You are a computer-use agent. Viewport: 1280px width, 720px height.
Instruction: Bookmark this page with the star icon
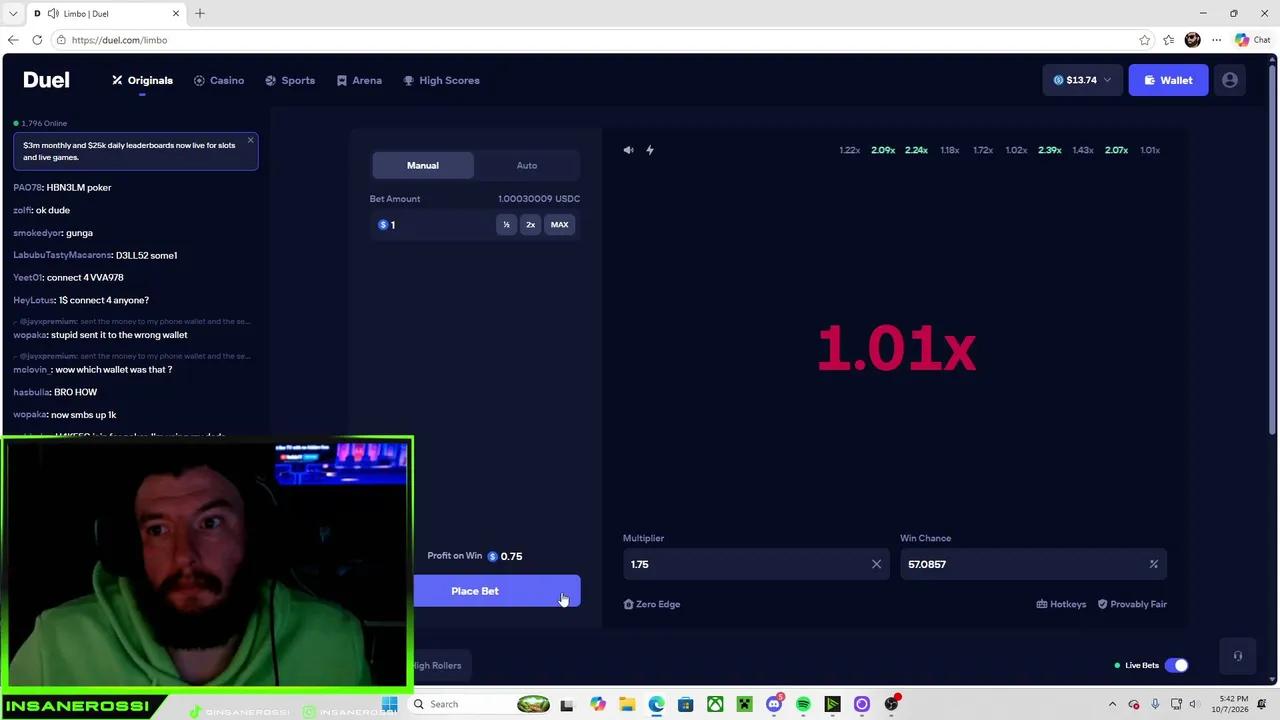[x=1145, y=40]
